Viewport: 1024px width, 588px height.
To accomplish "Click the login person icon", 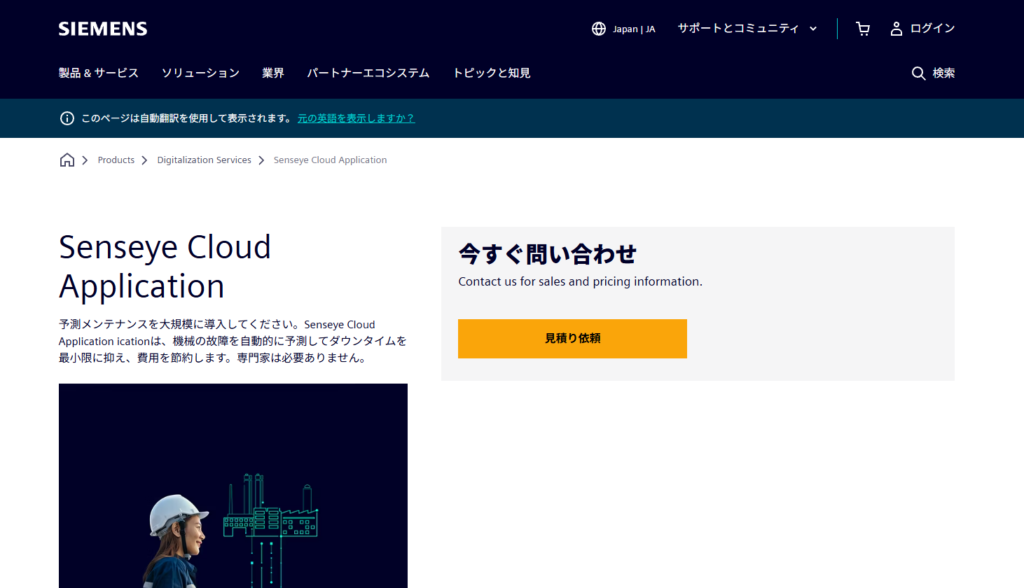I will (x=896, y=29).
